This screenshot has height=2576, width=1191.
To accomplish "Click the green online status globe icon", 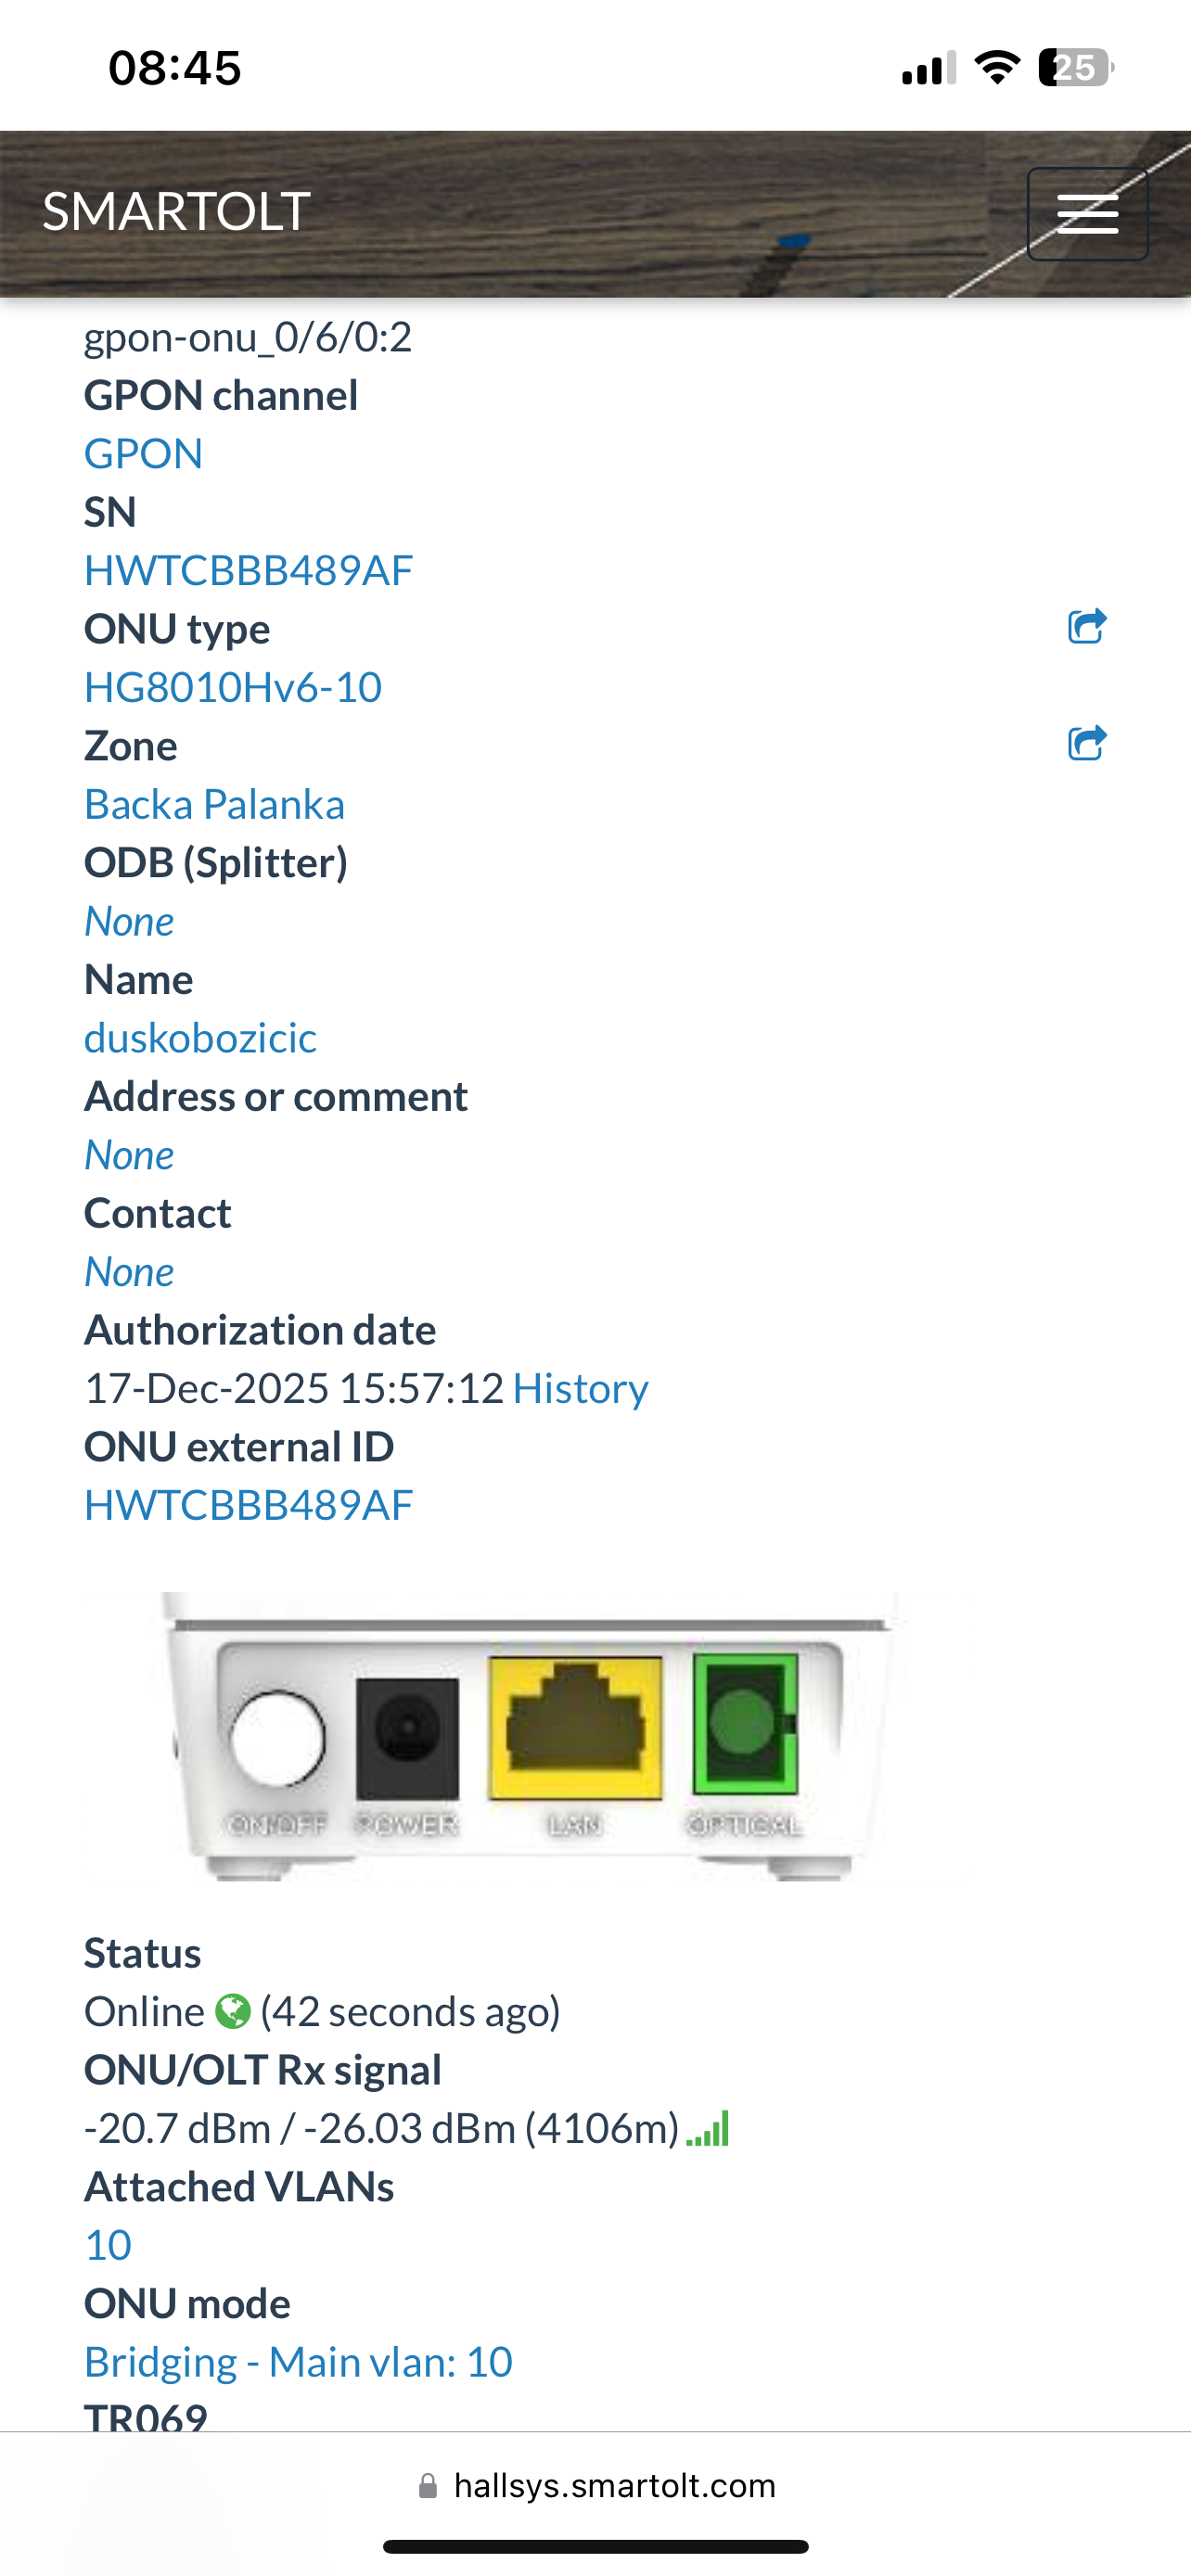I will [x=233, y=2011].
